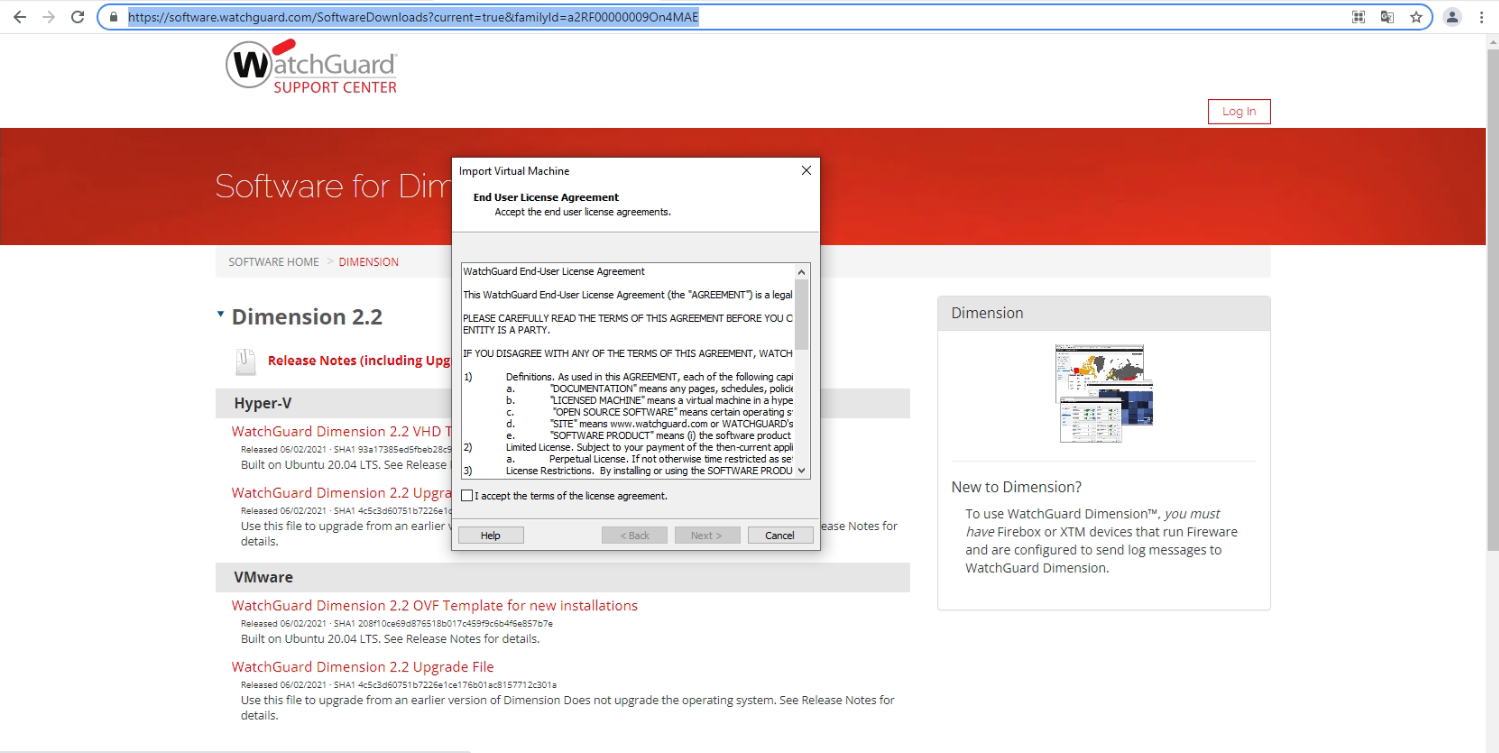1499x753 pixels.
Task: Click Cancel in Import Virtual Machine dialog
Action: pyautogui.click(x=780, y=535)
